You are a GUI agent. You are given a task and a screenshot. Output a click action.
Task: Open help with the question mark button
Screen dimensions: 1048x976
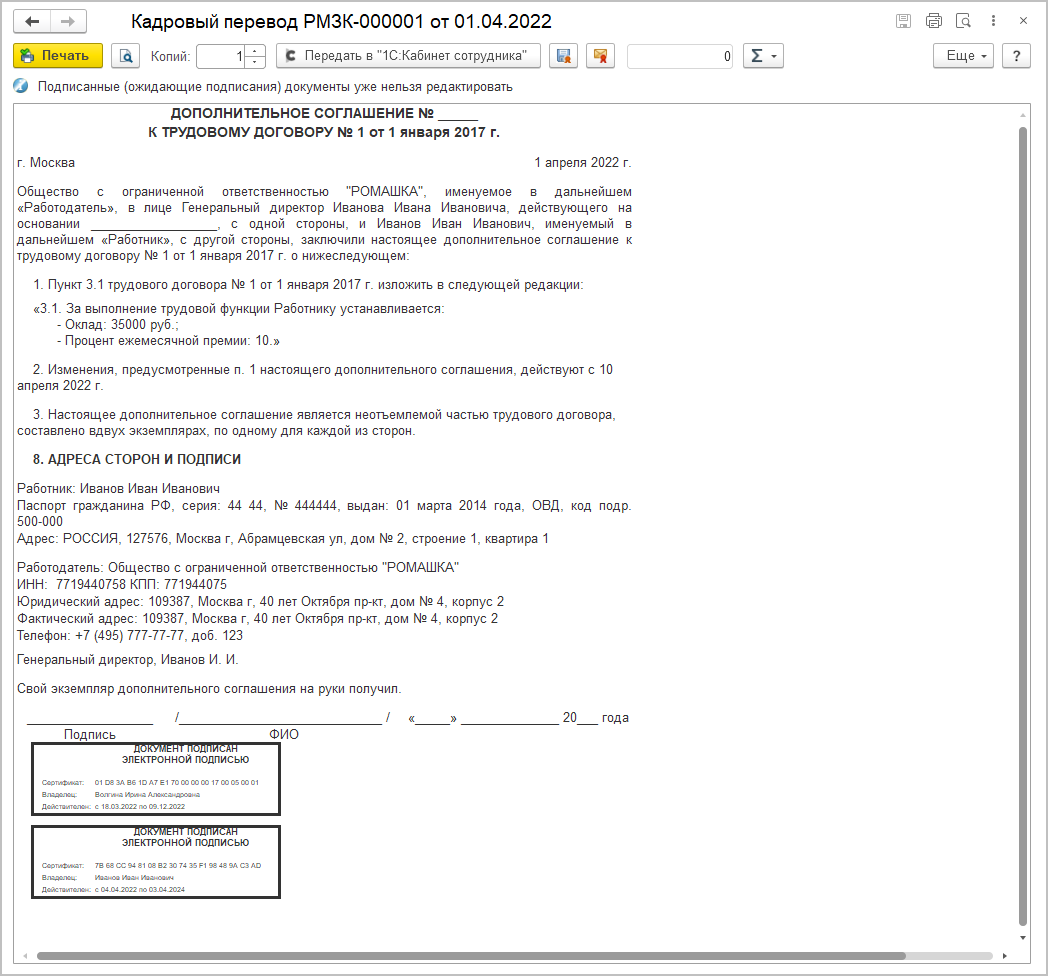(1017, 55)
